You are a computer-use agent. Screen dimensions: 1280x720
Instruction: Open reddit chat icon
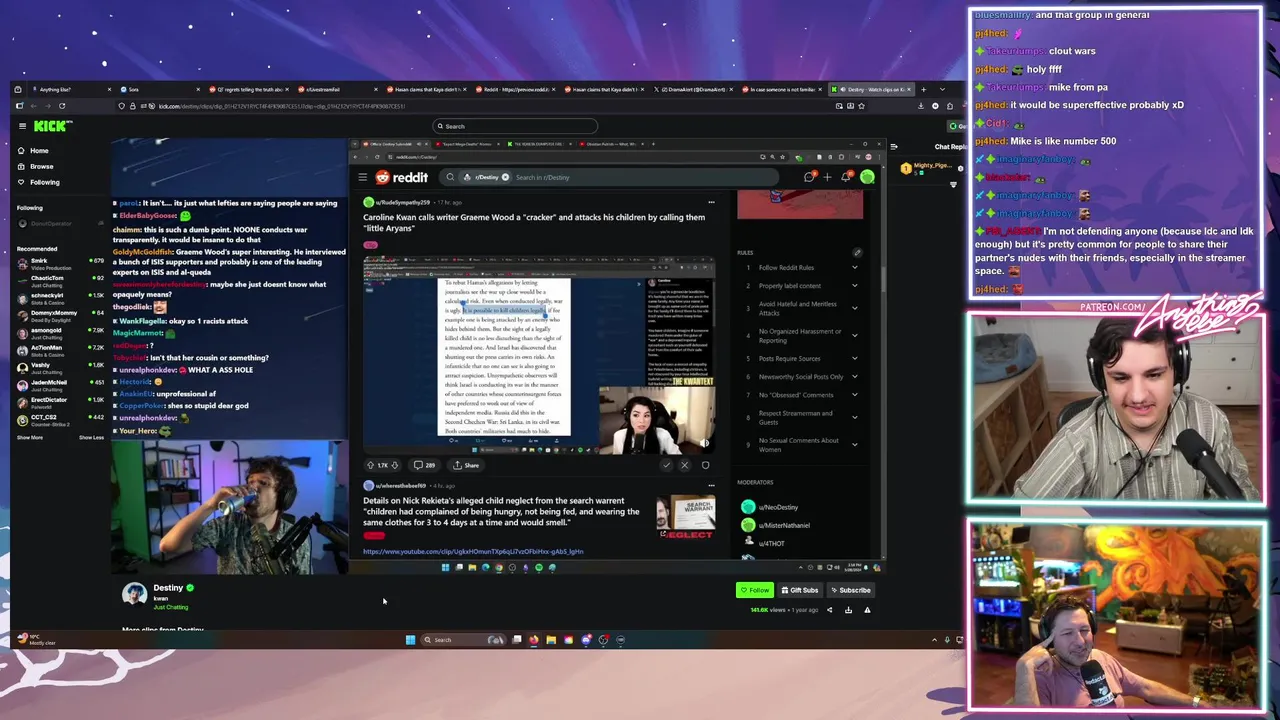coord(809,177)
